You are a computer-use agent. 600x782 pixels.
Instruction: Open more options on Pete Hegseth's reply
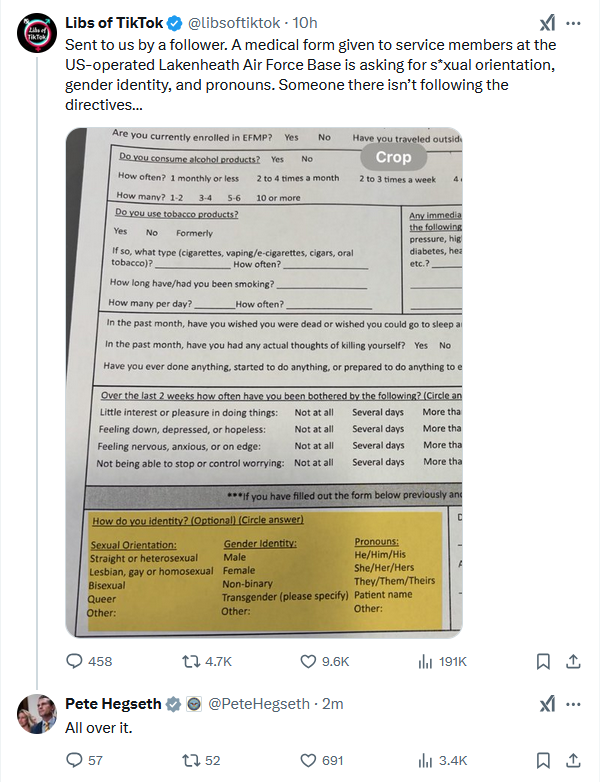pyautogui.click(x=574, y=704)
